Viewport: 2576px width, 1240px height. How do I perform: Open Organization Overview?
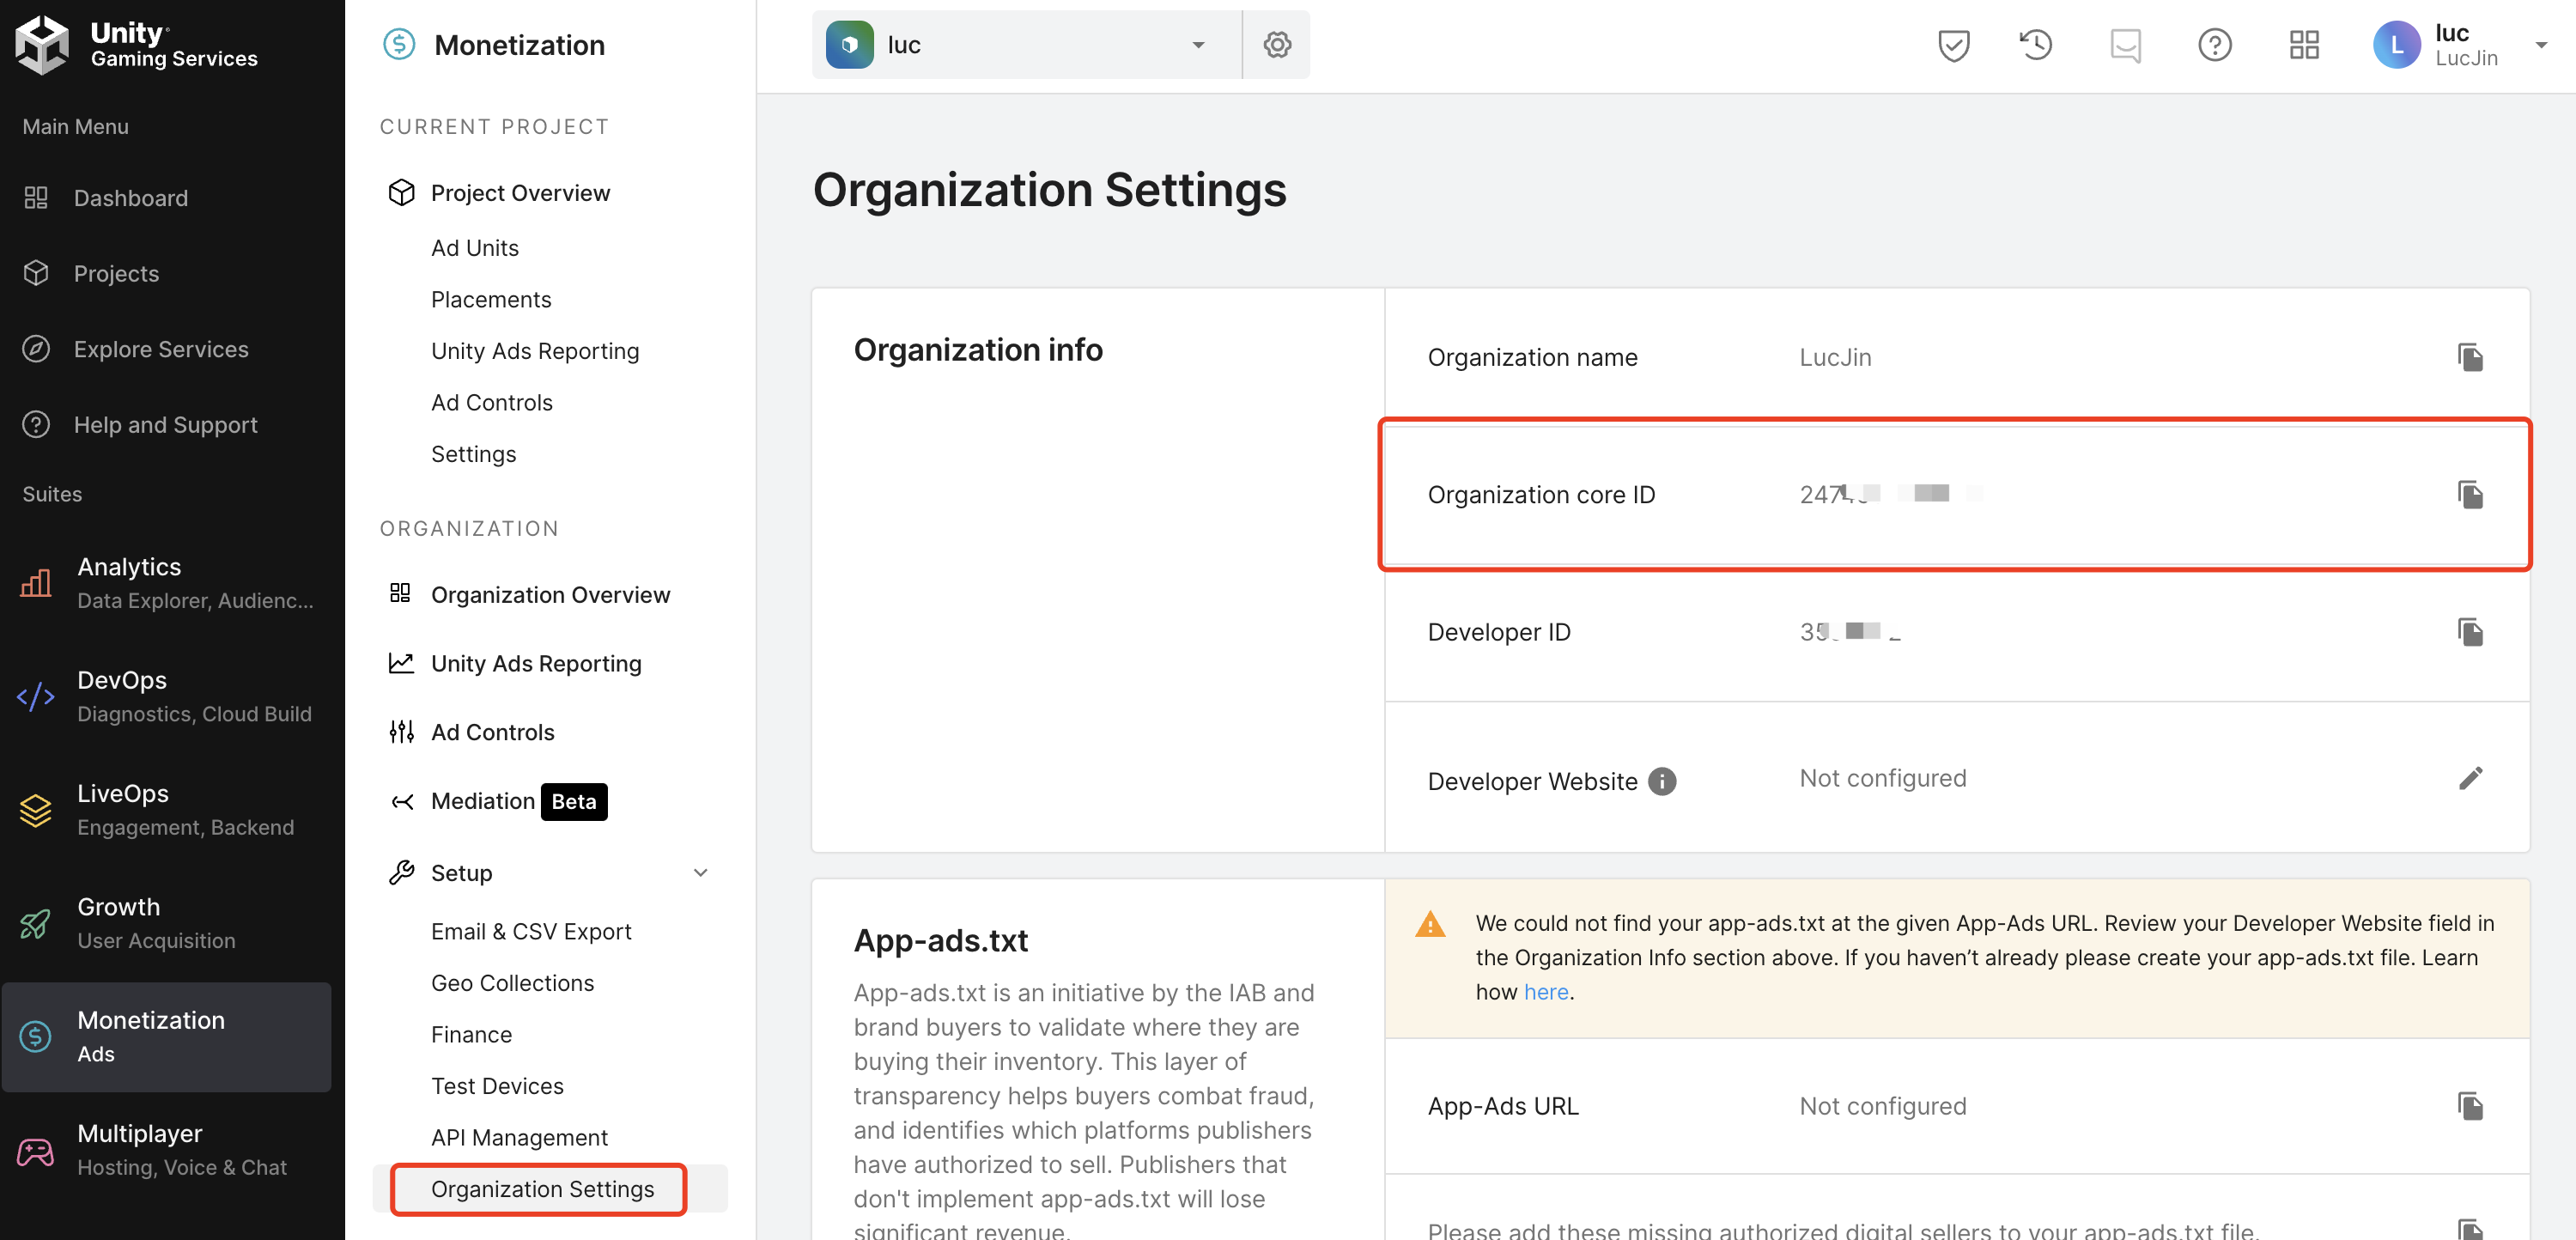point(550,595)
